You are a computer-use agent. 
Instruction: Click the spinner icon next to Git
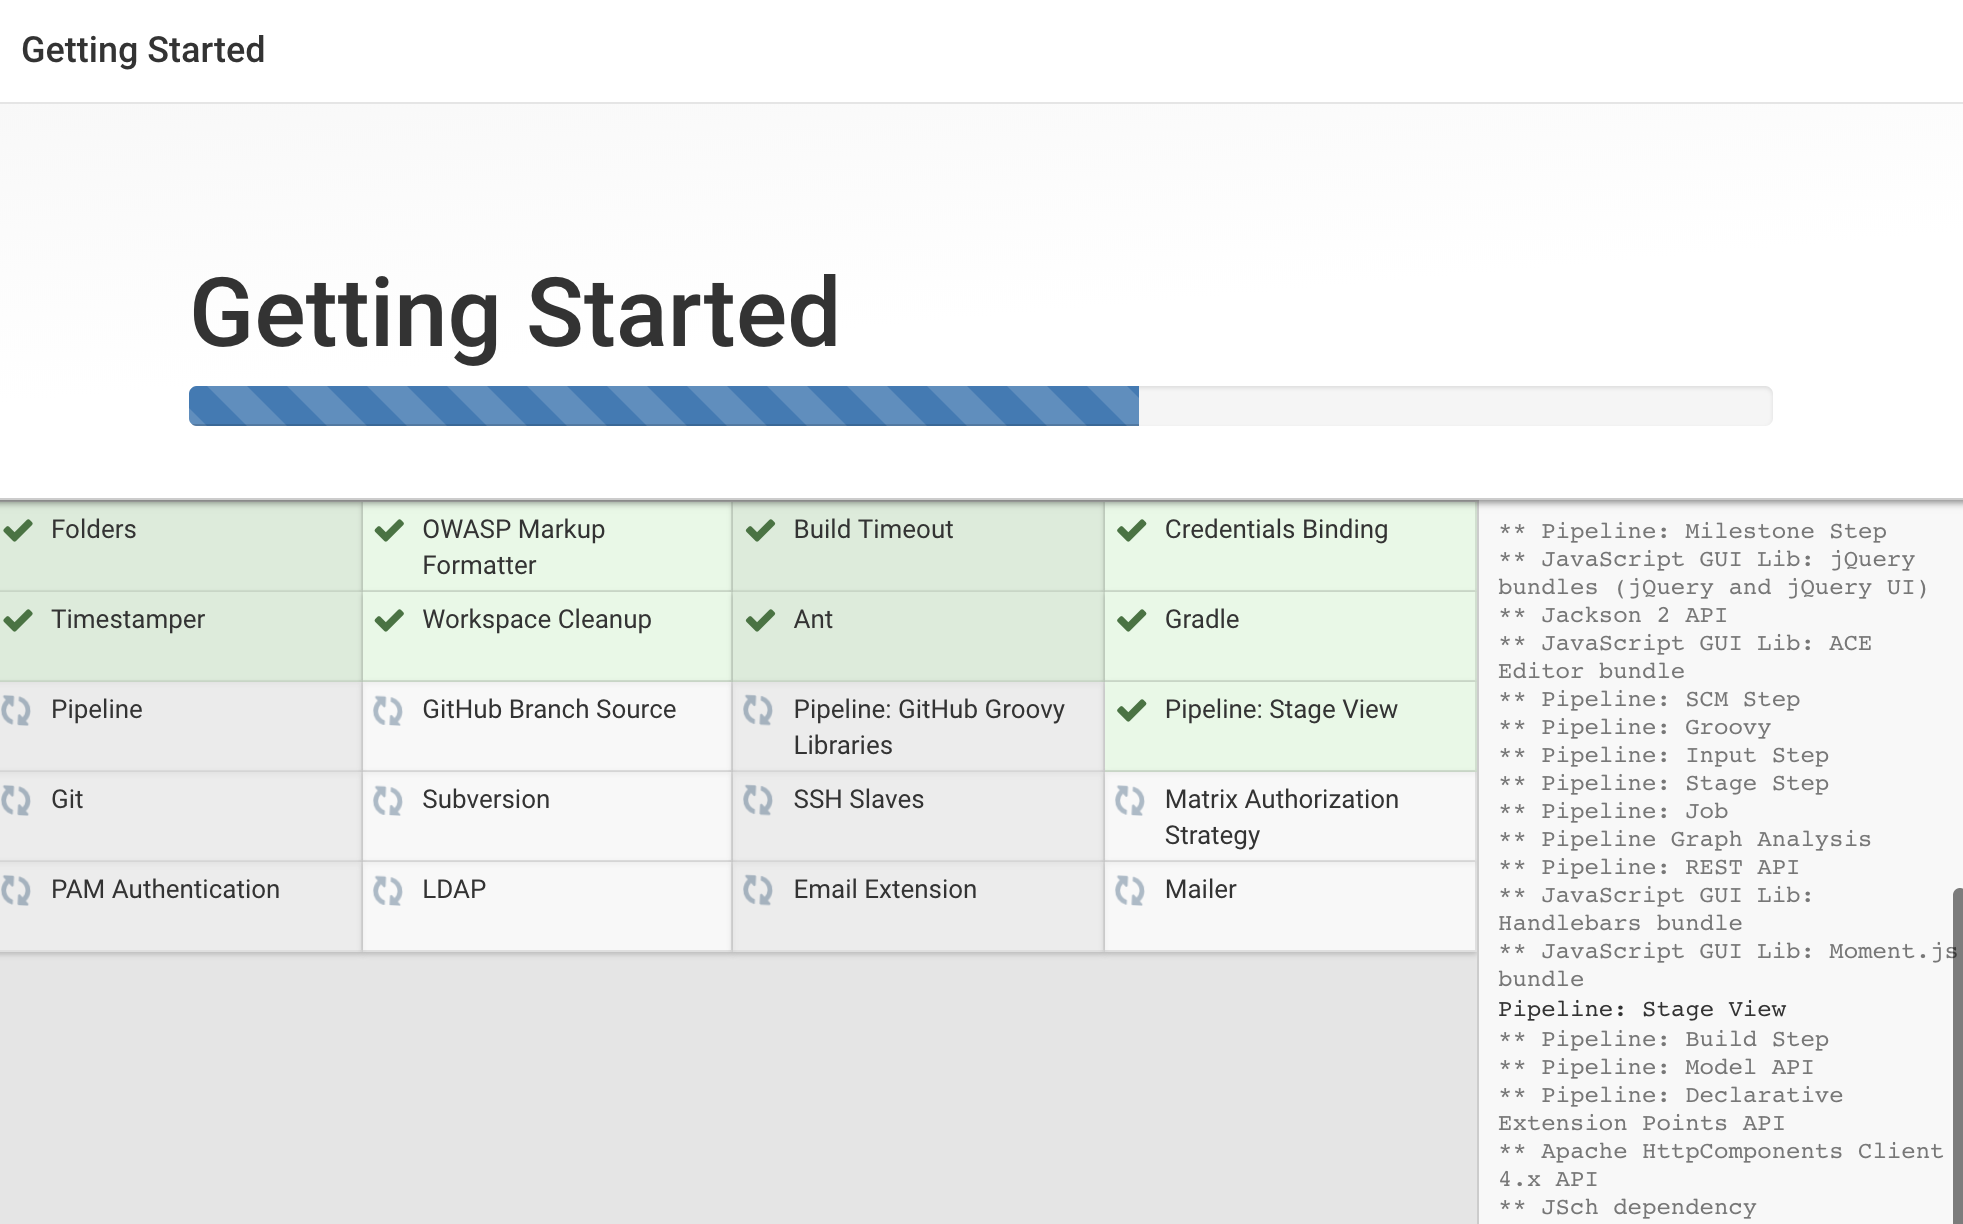click(x=16, y=800)
